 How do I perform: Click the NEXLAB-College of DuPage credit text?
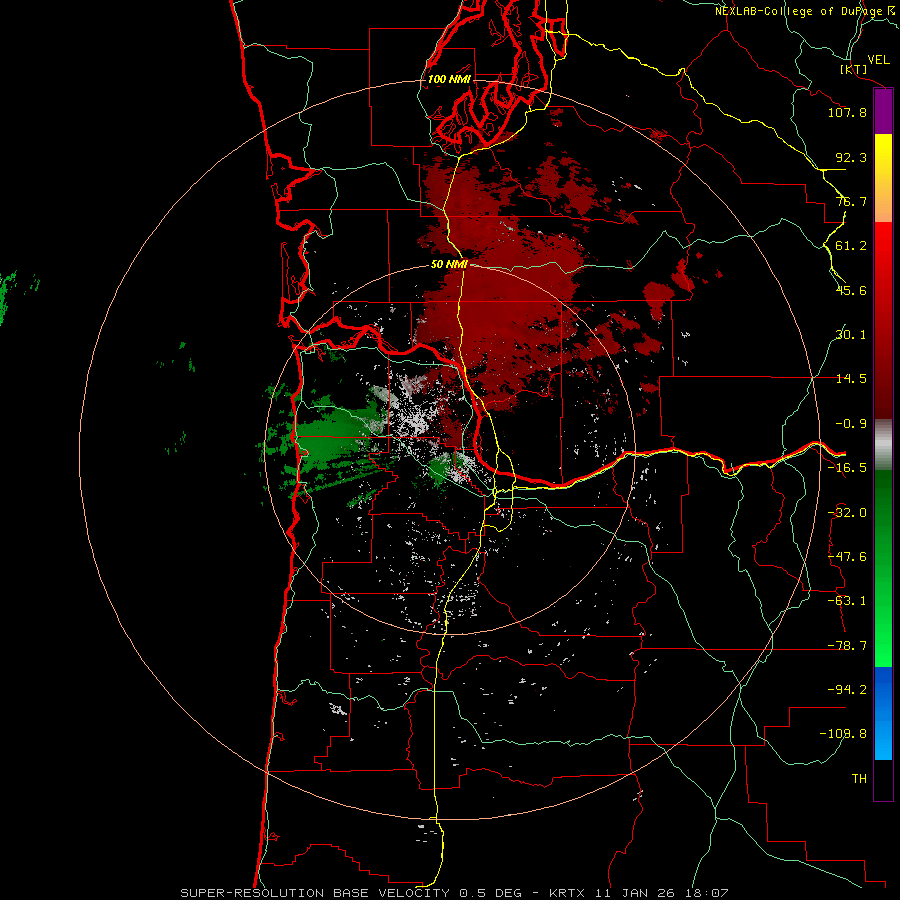(807, 11)
